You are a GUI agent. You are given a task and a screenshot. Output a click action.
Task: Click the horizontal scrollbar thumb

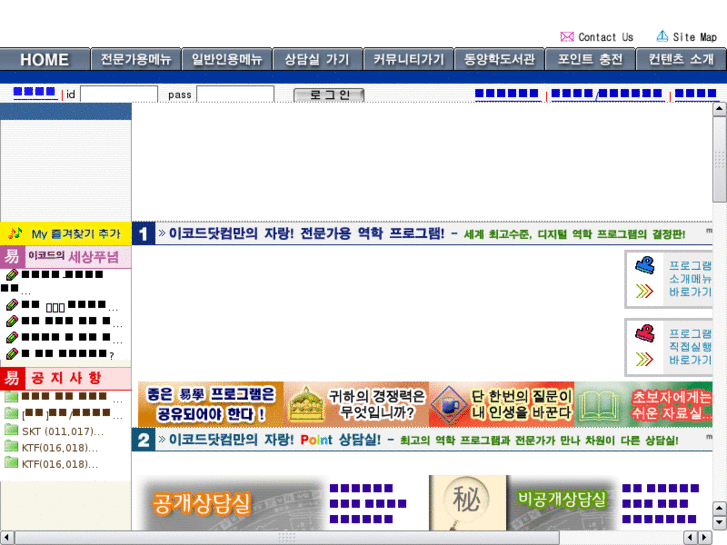point(287,537)
